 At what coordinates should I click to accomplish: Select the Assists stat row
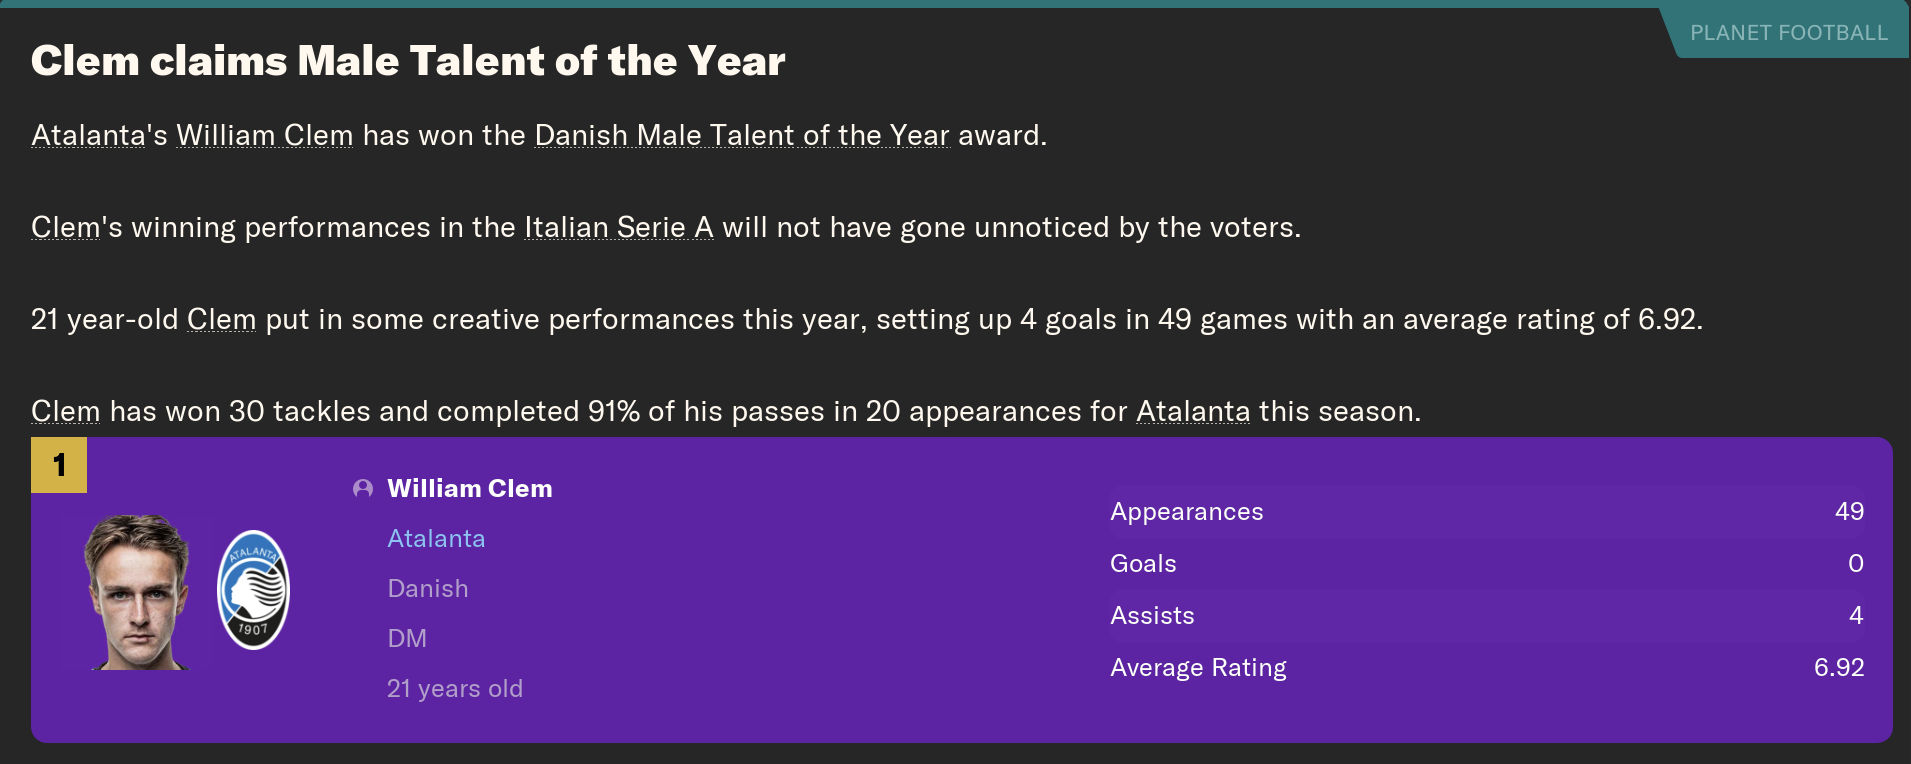click(1486, 615)
